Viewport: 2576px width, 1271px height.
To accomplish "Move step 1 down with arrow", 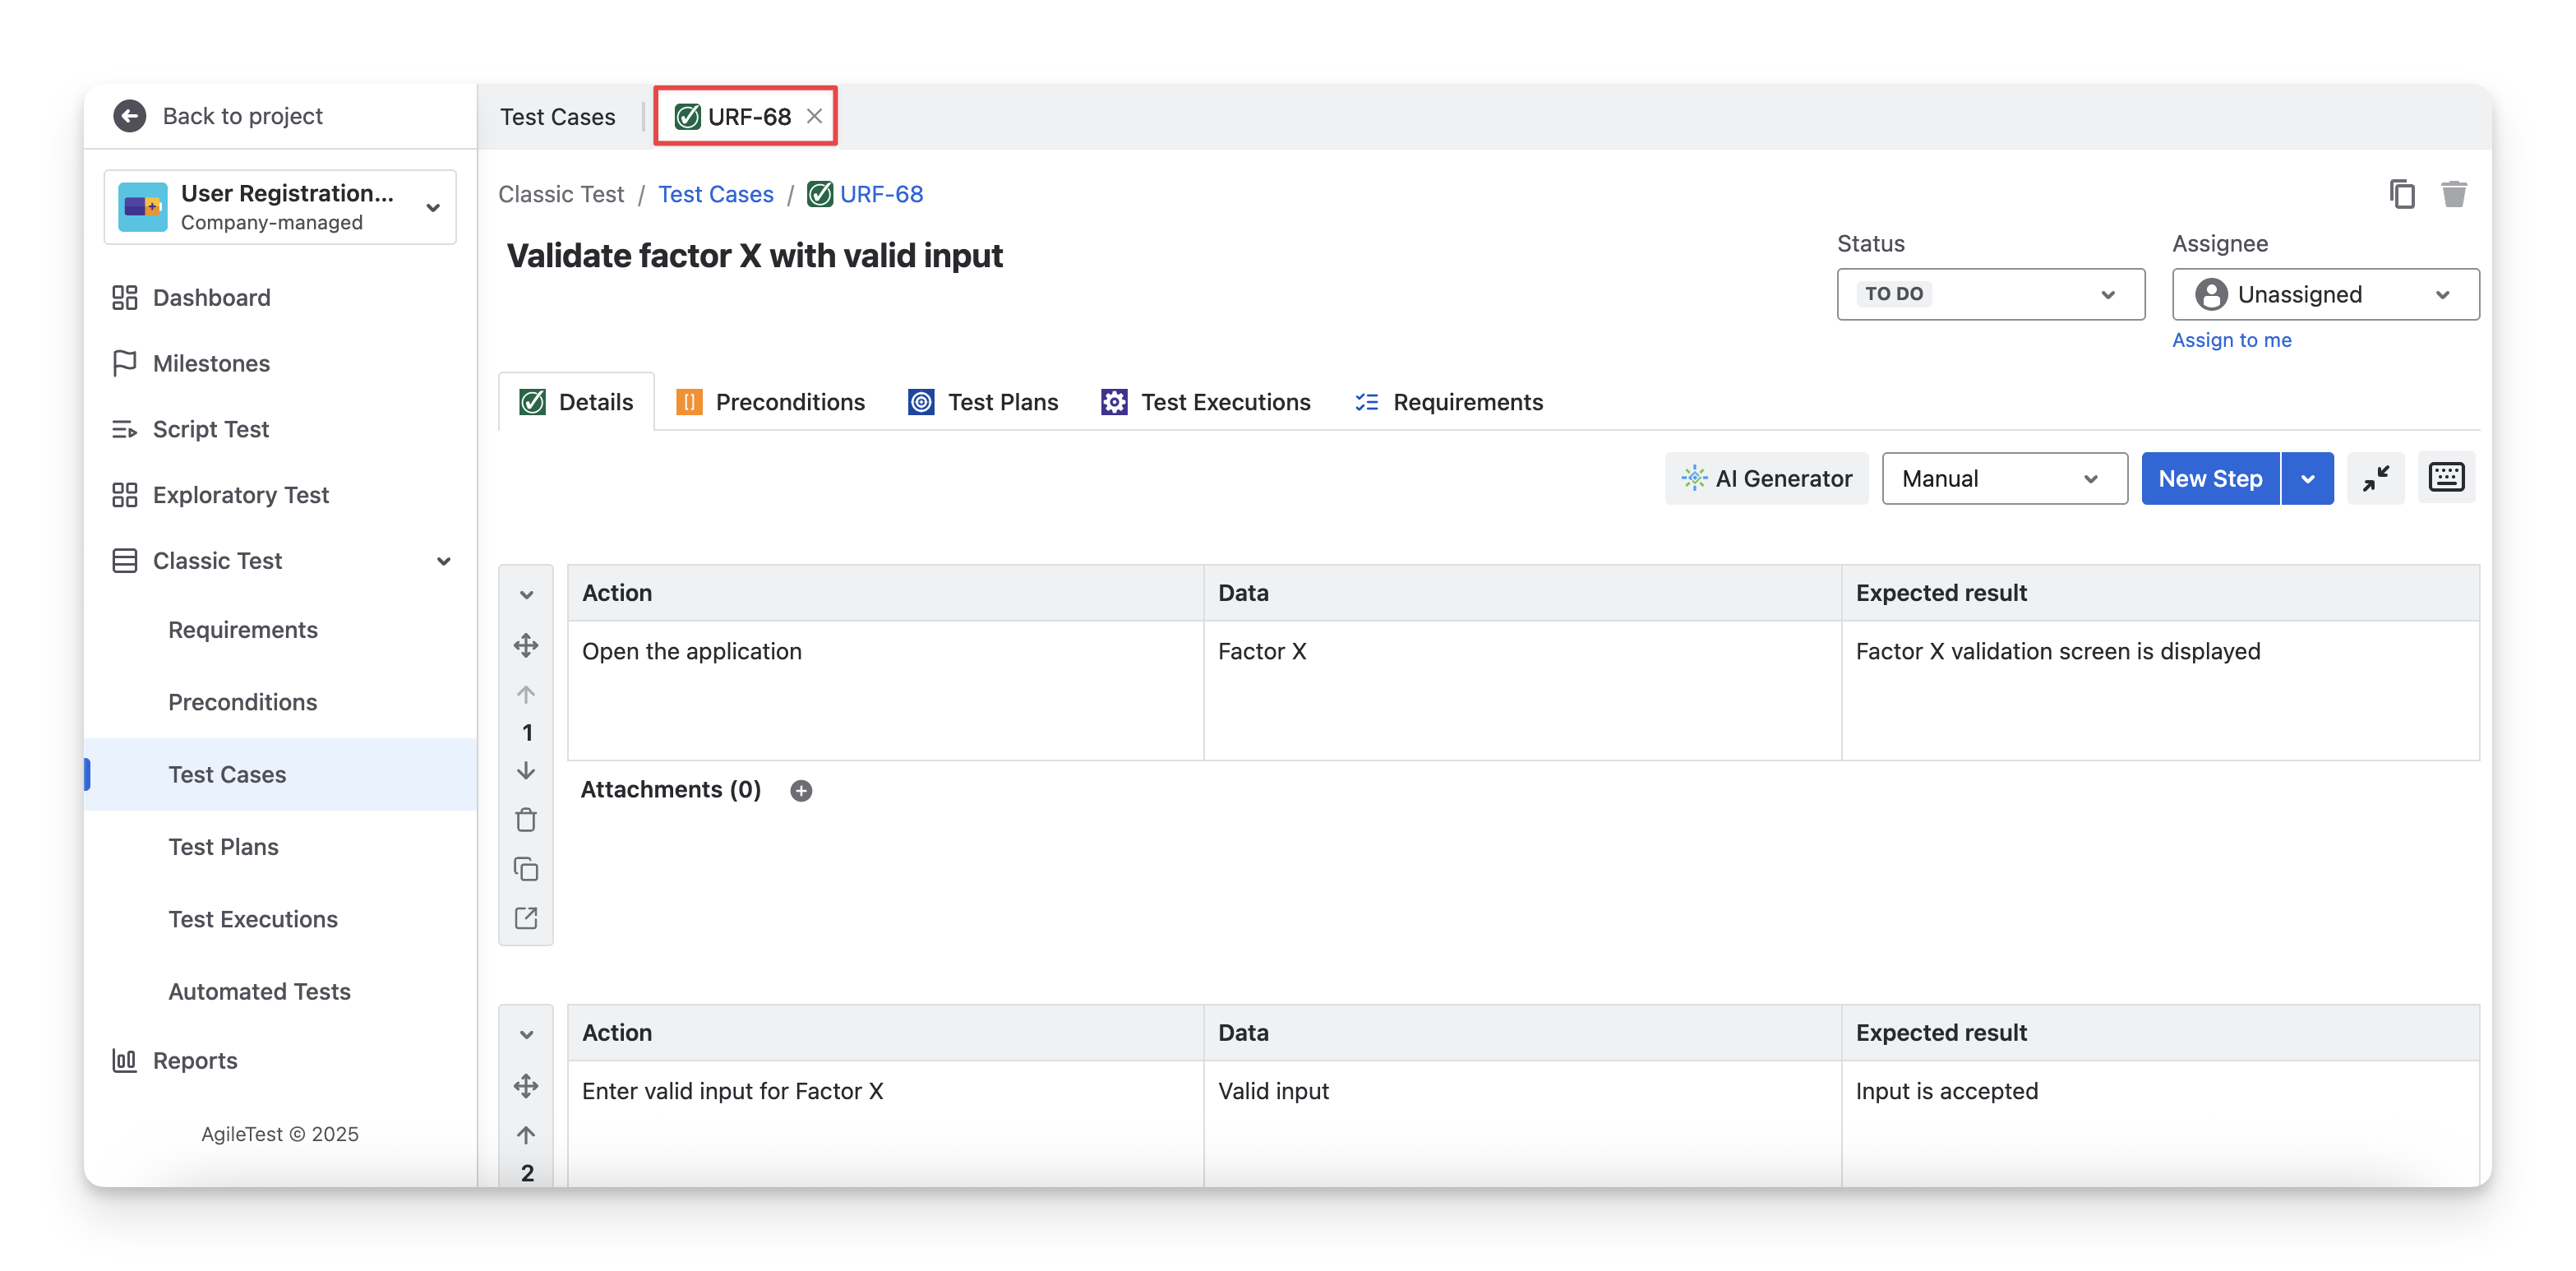I will point(526,771).
